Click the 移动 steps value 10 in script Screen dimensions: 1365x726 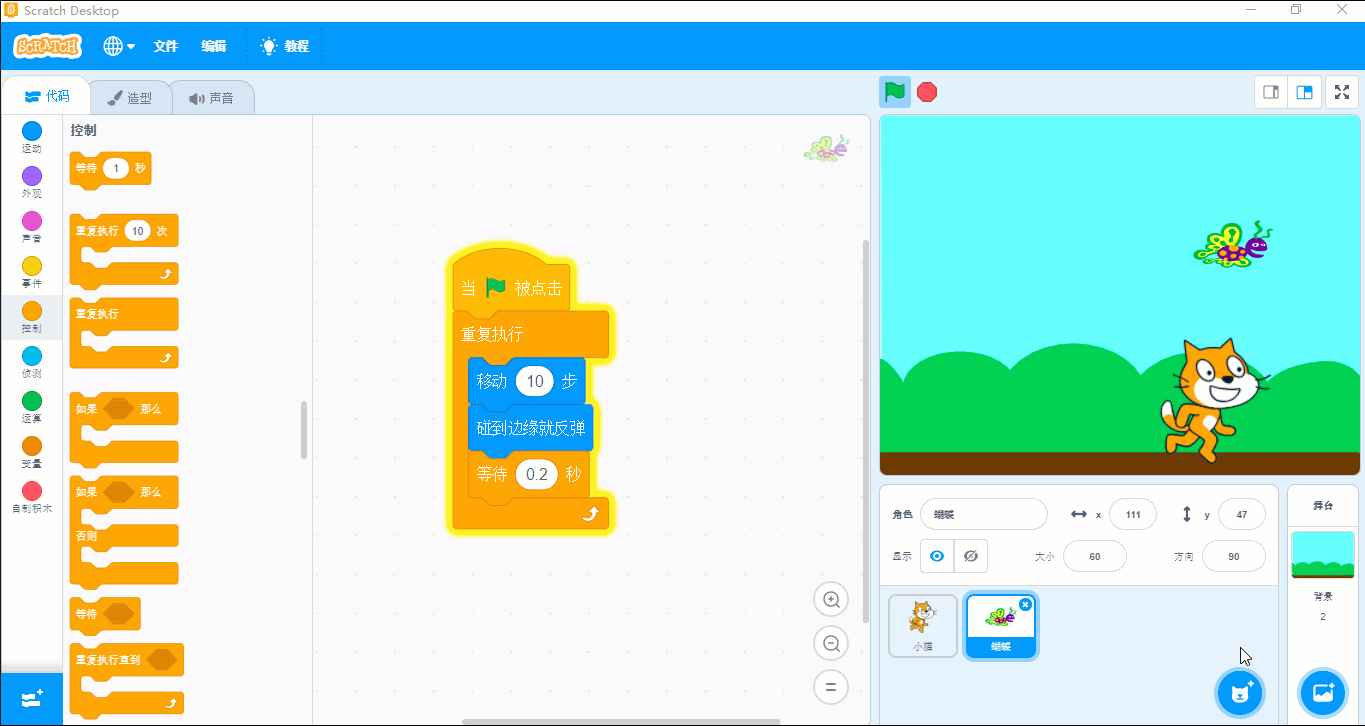click(x=535, y=381)
